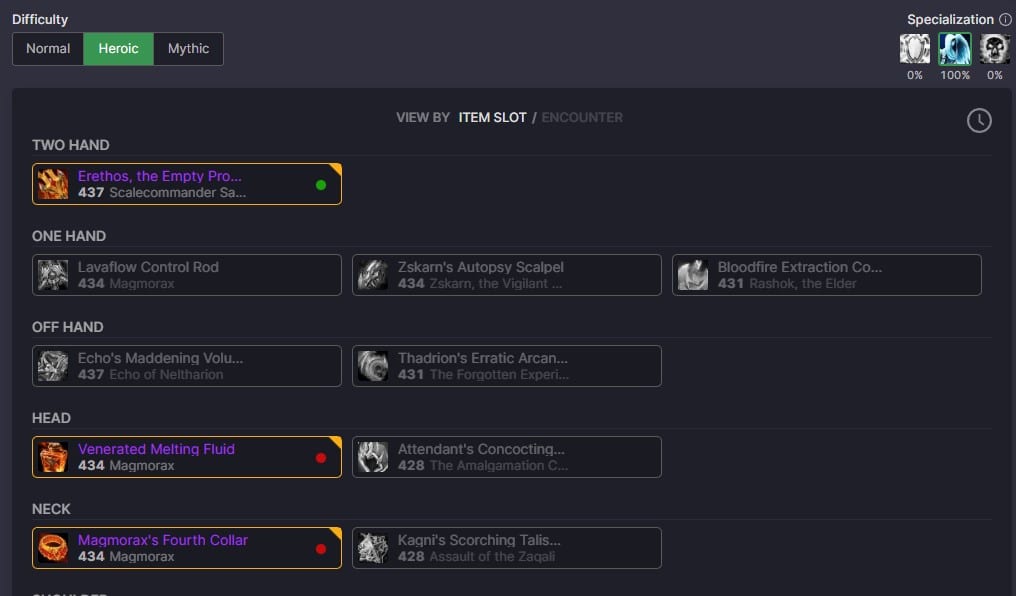View by Item Slot
Screen dimensions: 1016x596
(492, 118)
